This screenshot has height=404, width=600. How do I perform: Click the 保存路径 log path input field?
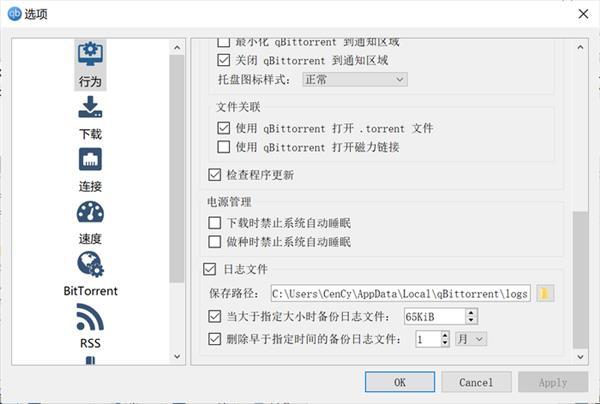401,294
